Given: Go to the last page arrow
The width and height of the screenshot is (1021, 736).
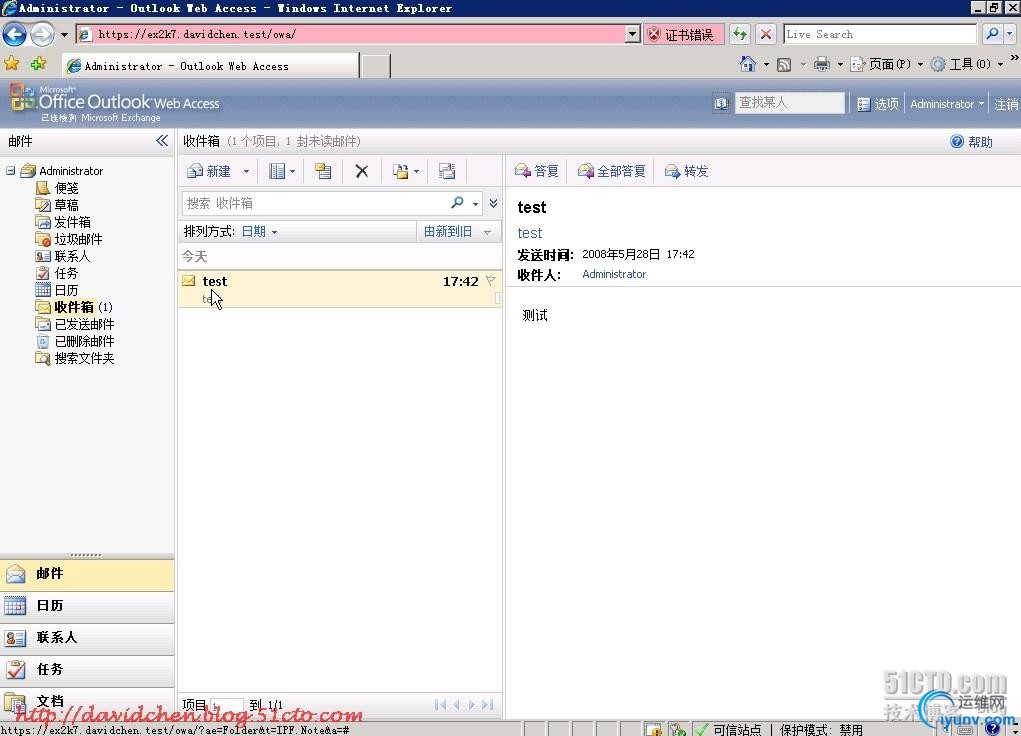Looking at the screenshot, I should point(488,705).
